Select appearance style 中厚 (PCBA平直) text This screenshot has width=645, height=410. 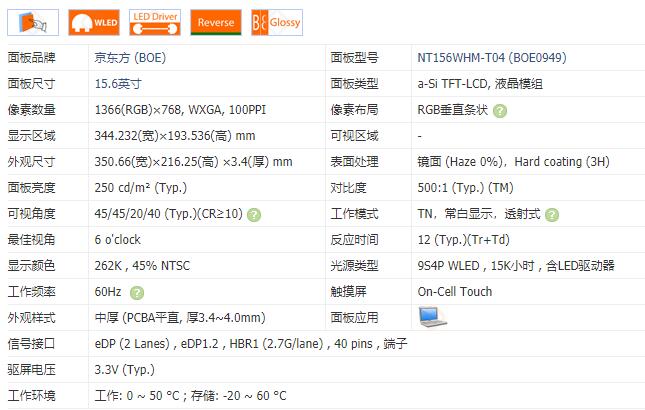(x=180, y=317)
